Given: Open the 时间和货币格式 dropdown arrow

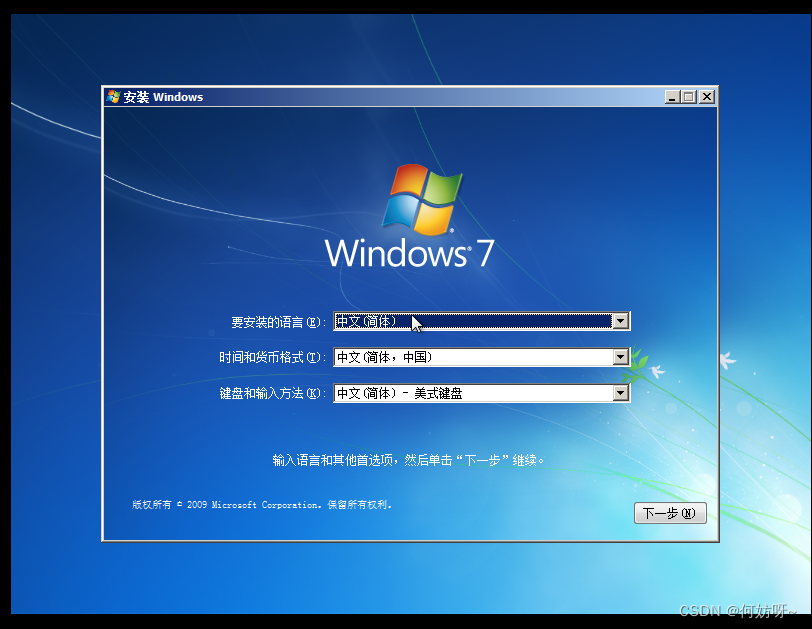Looking at the screenshot, I should [x=620, y=357].
